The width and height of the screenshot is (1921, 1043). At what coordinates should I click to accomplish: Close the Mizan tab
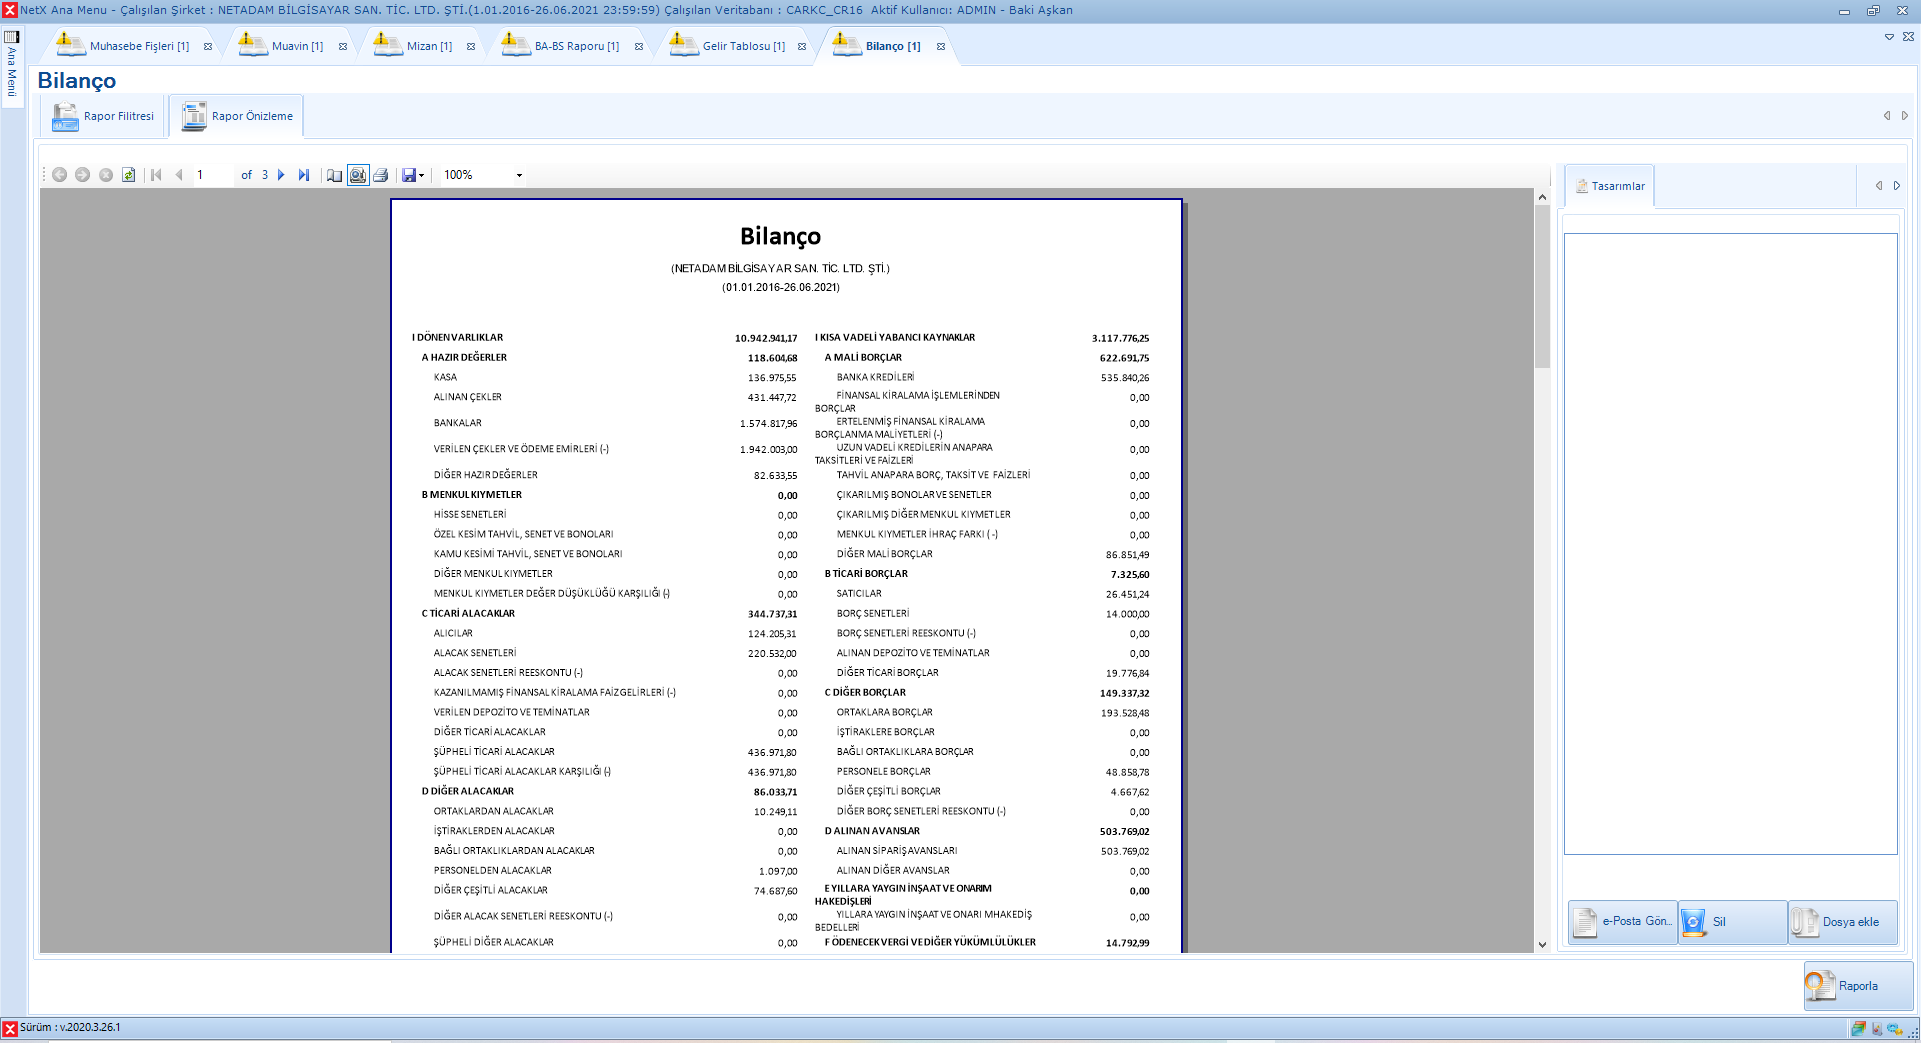[x=471, y=46]
